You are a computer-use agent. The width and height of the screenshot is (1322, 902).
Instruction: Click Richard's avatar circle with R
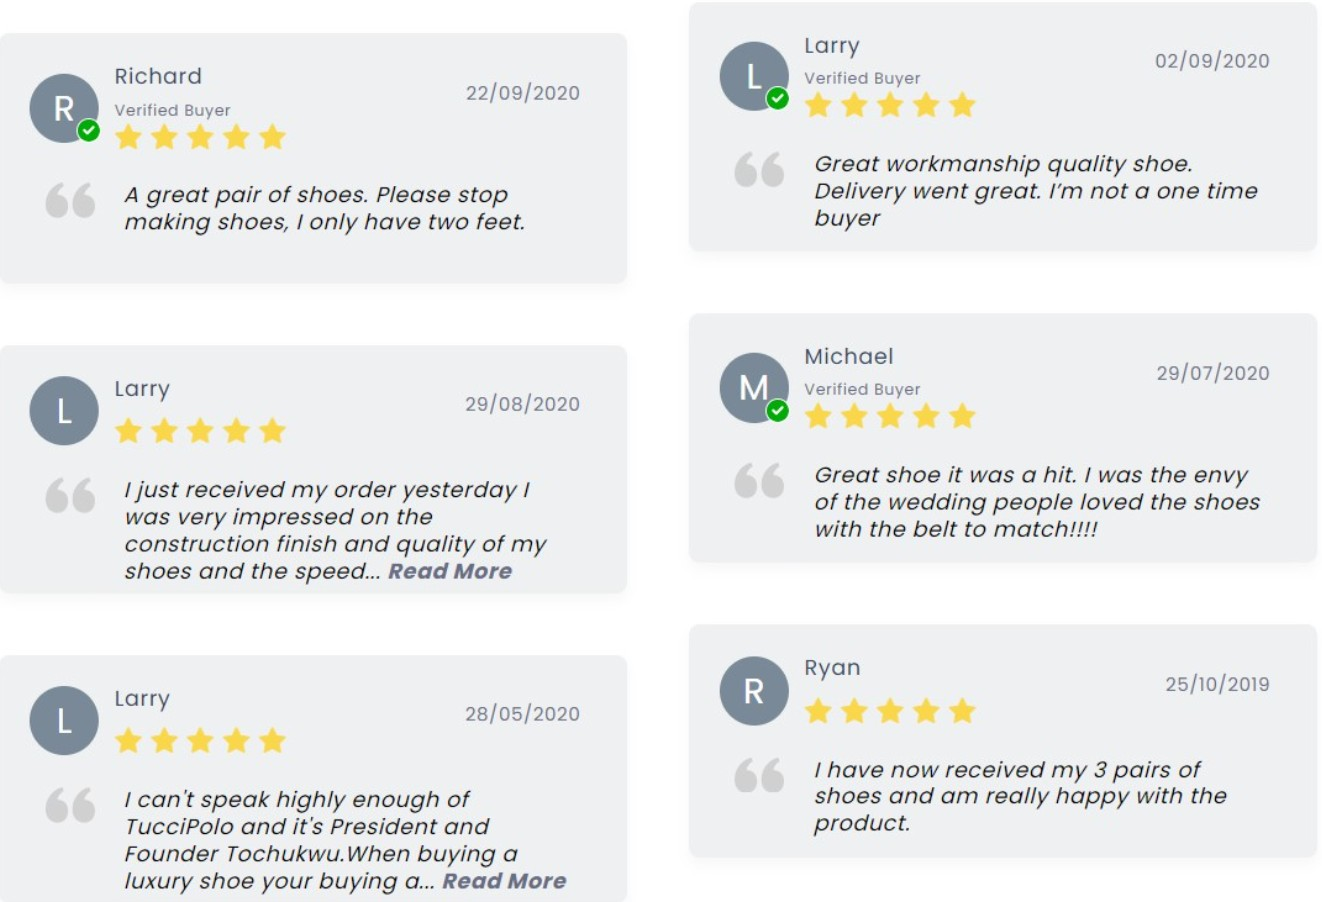pos(63,108)
